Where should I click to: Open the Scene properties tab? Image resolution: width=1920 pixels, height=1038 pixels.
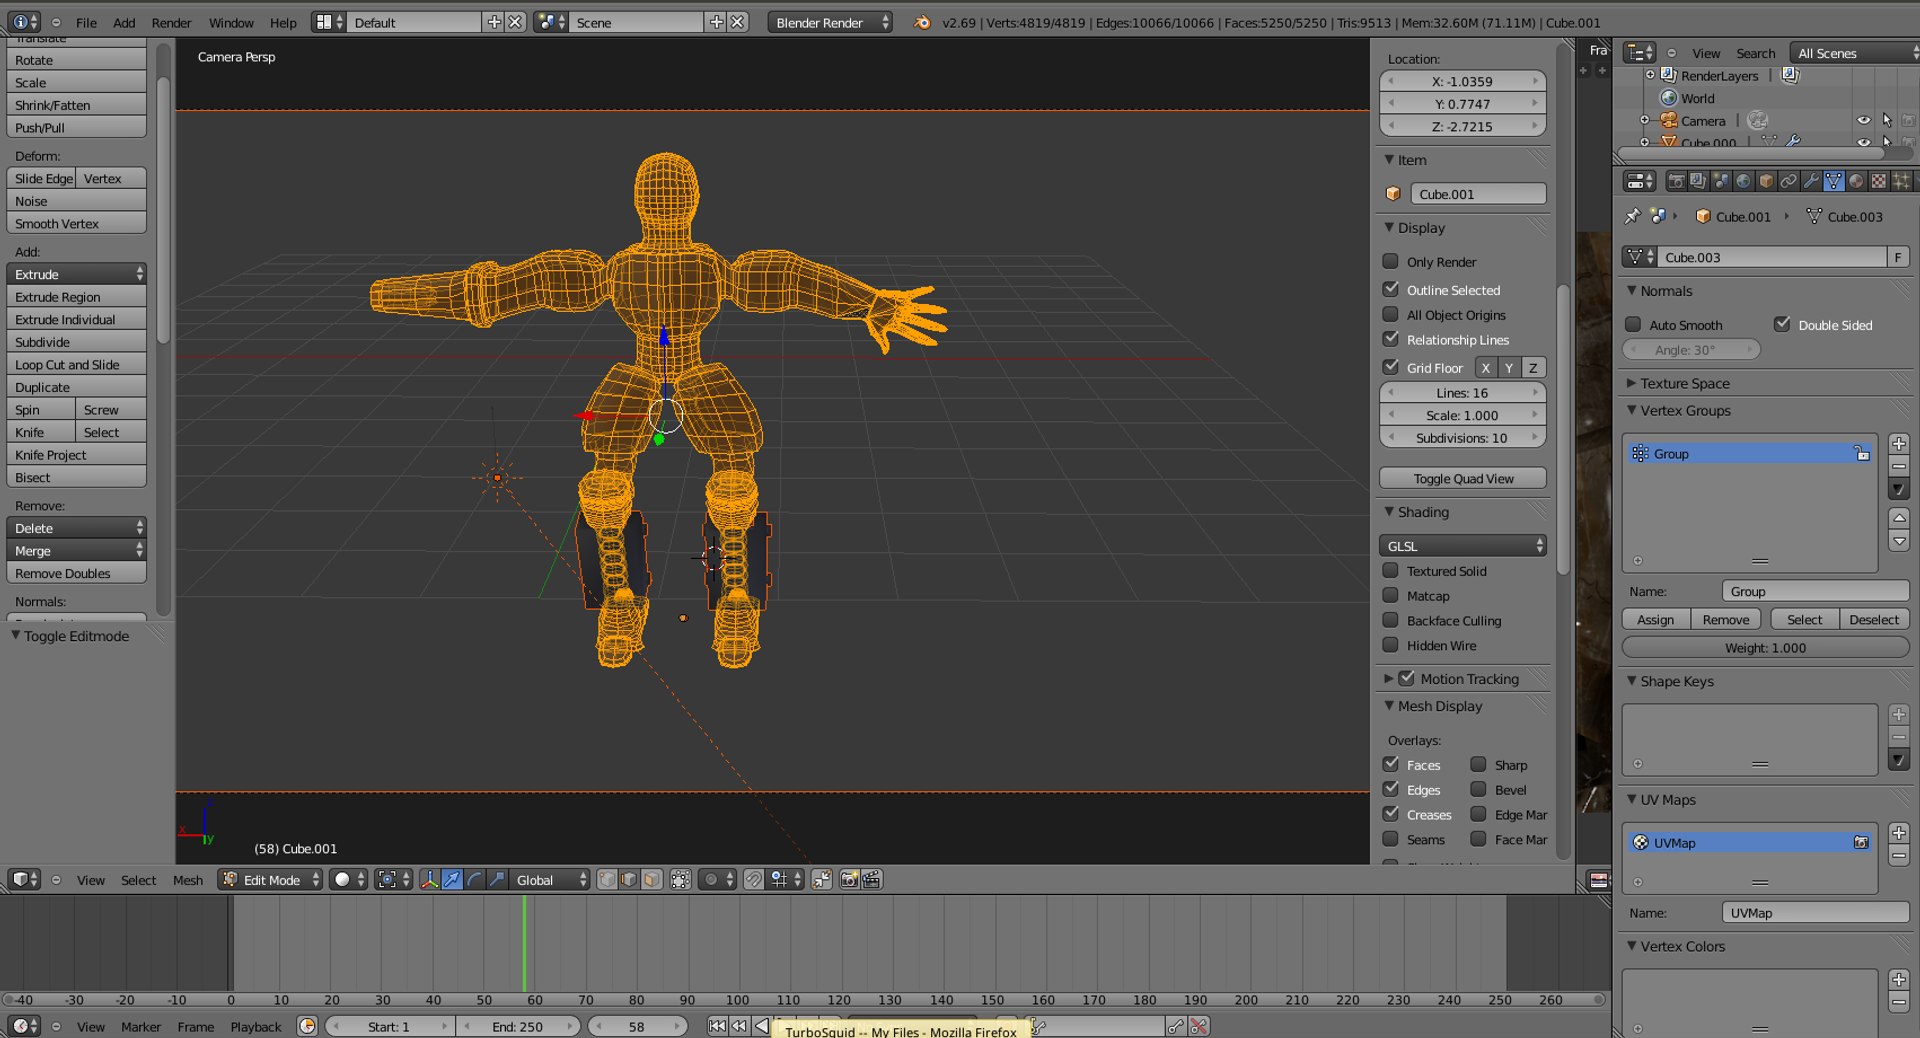click(x=1721, y=181)
